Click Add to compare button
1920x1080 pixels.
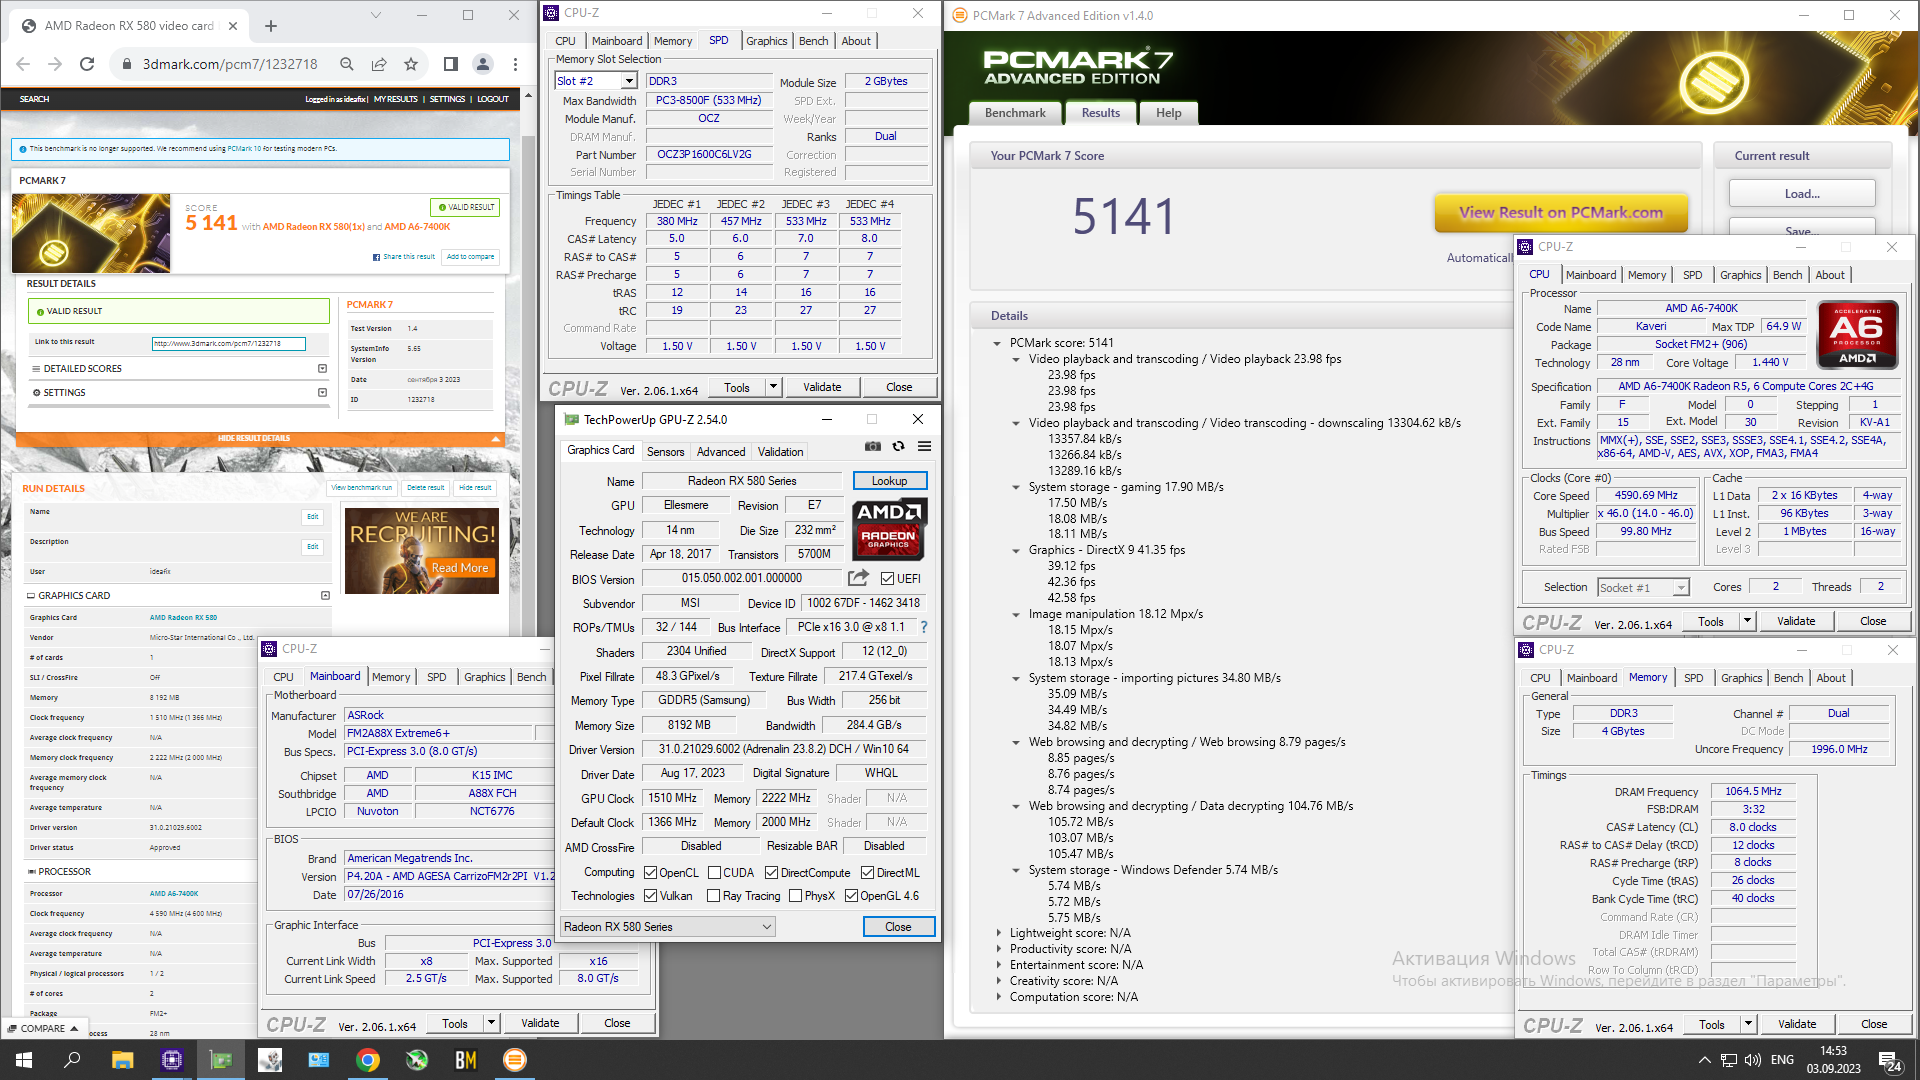(x=470, y=257)
